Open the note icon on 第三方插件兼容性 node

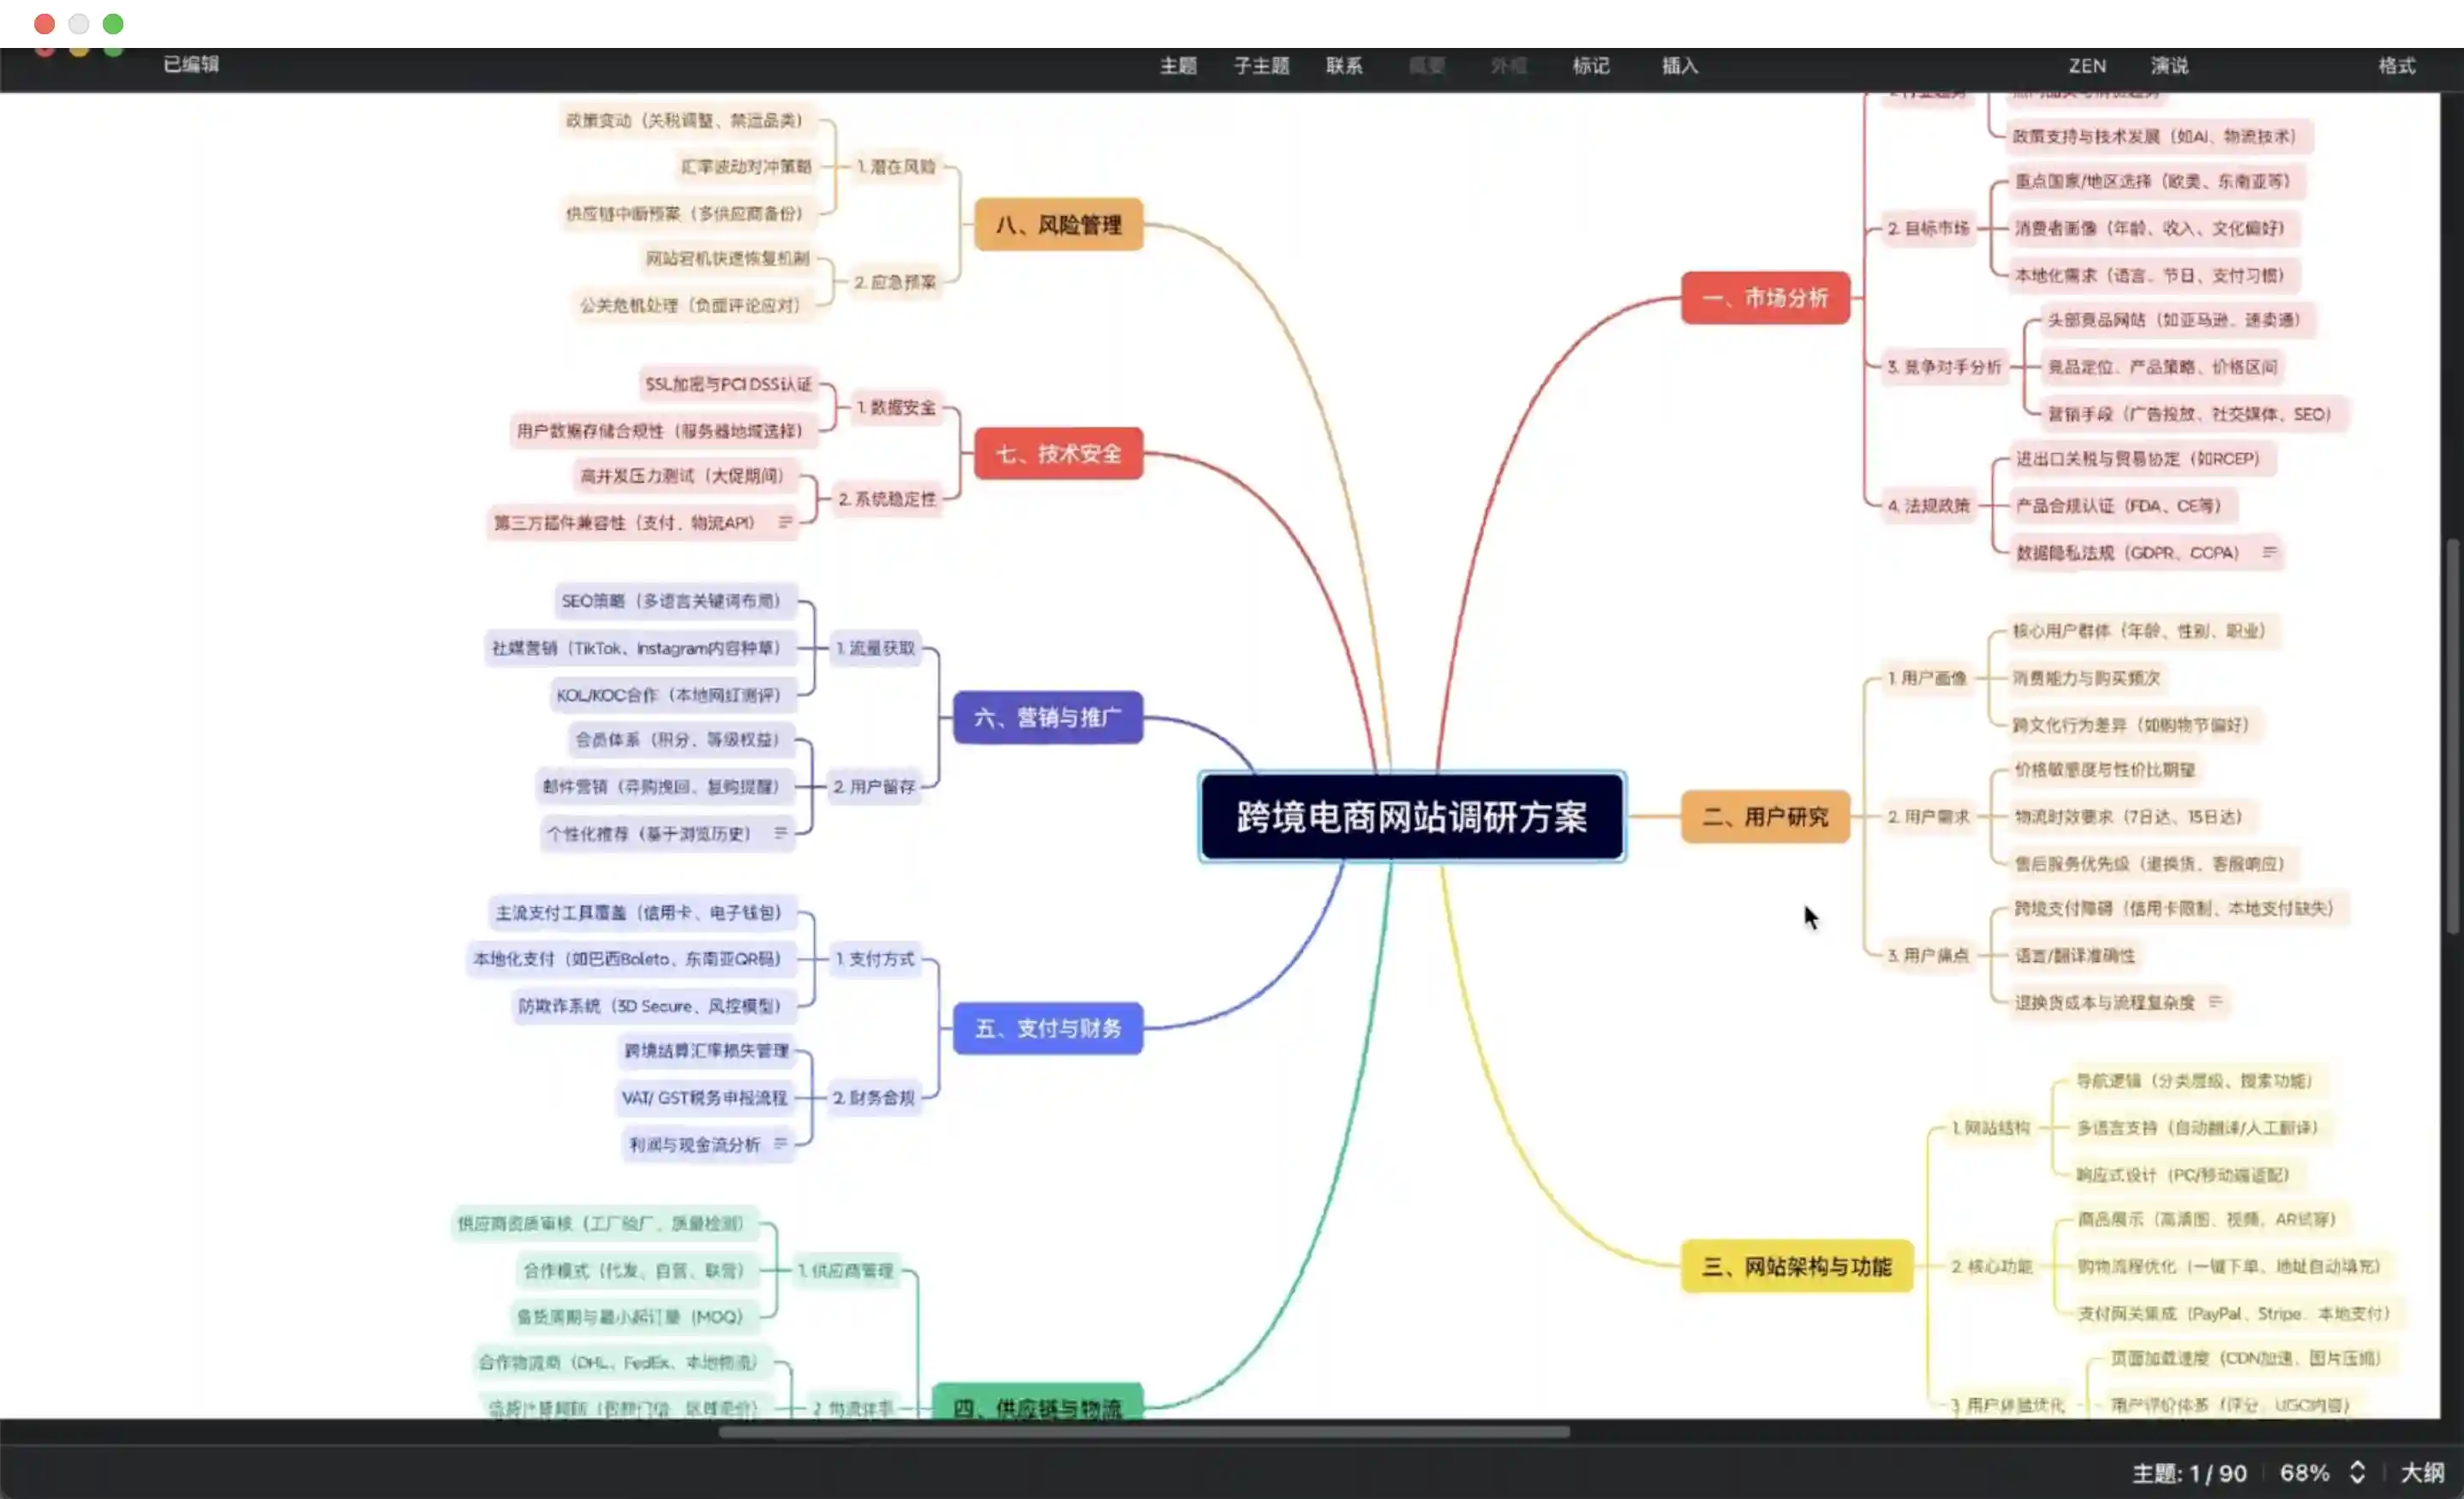click(x=785, y=522)
